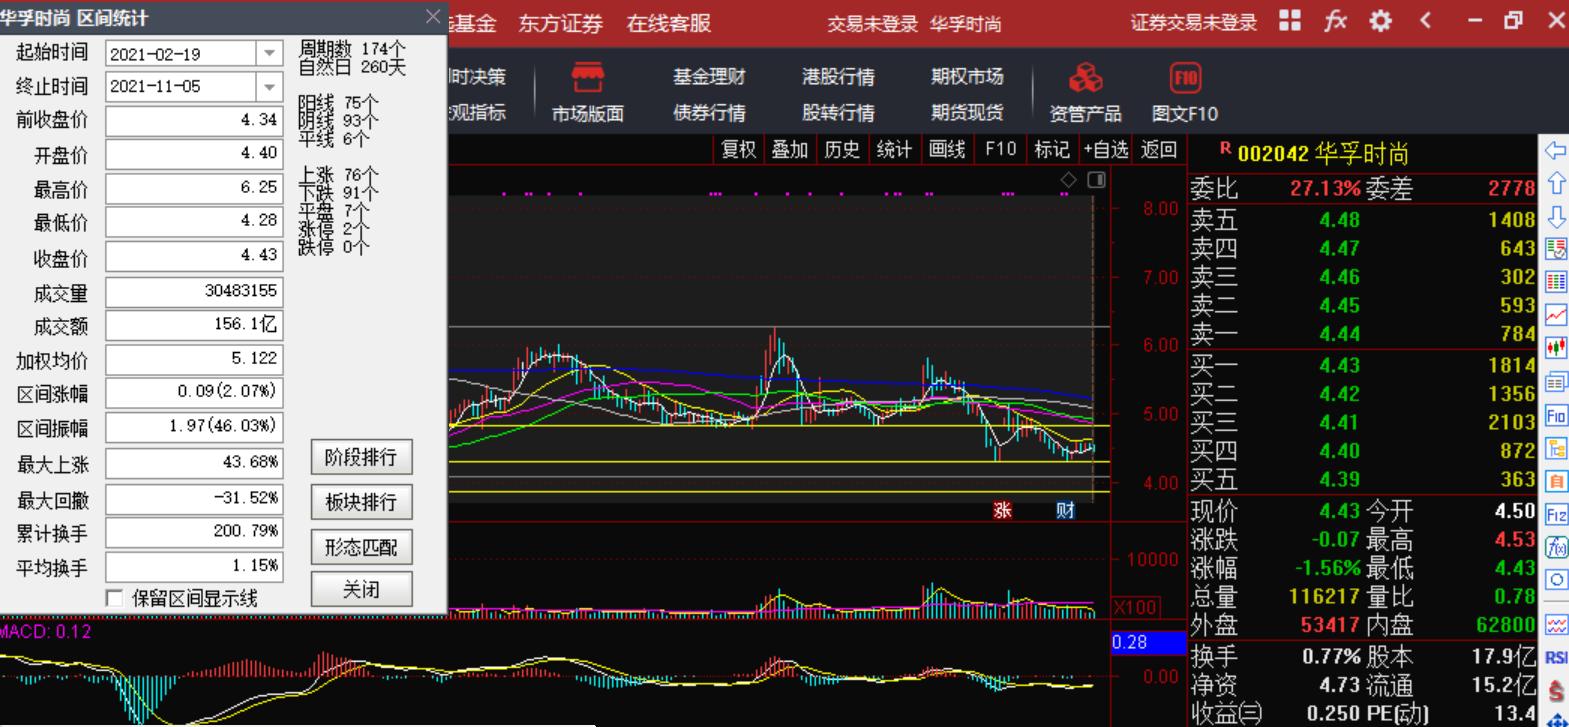1569x727 pixels.
Task: Open 东方证券 menu item
Action: coord(560,23)
